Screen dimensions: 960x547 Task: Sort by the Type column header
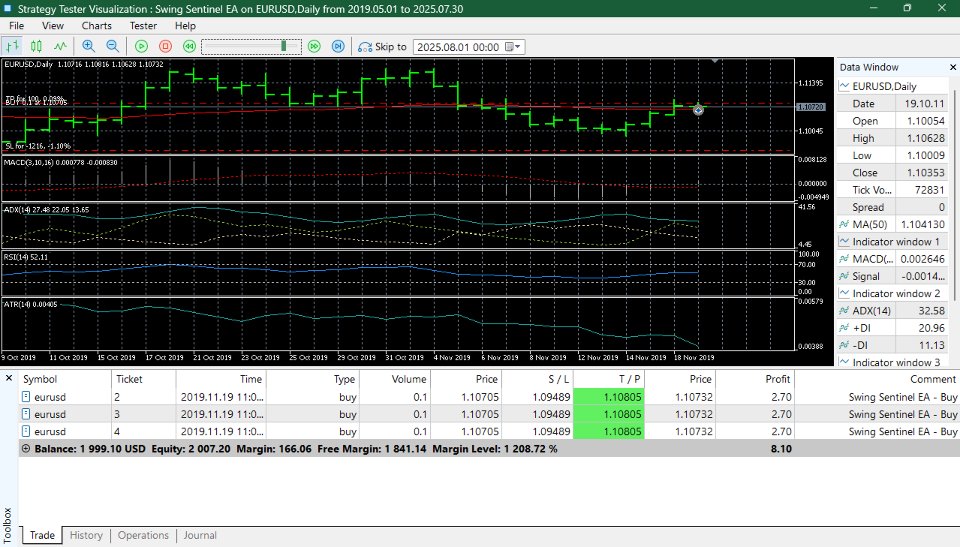click(313, 379)
